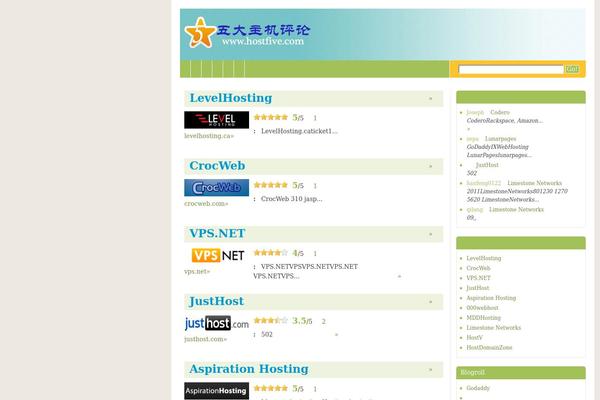Image resolution: width=600 pixels, height=400 pixels.
Task: Click the 4/5 score for VPS.NET
Action: pyautogui.click(x=298, y=253)
